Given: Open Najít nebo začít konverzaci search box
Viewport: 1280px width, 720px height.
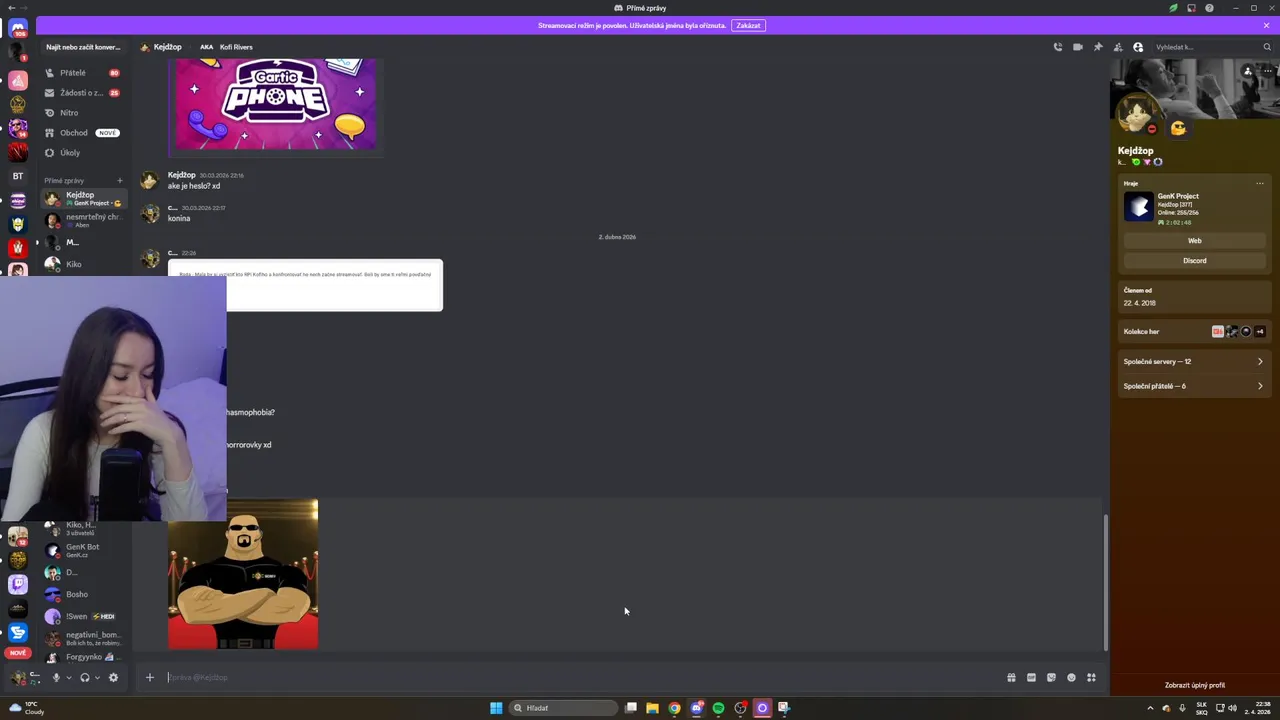Looking at the screenshot, I should click(x=84, y=47).
